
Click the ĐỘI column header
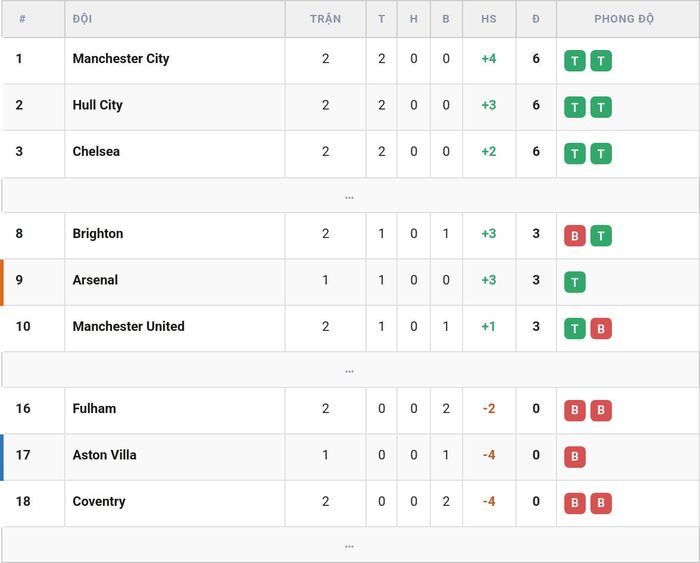[82, 19]
